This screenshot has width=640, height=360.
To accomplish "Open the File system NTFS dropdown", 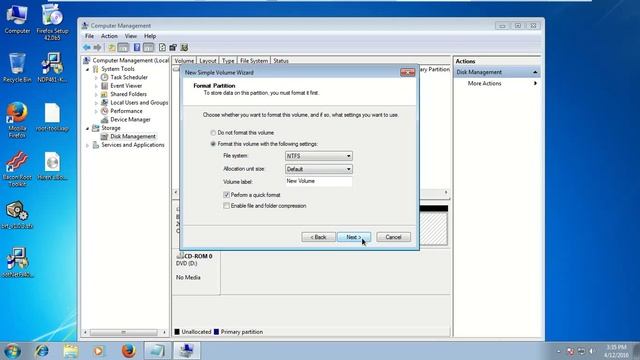I will click(319, 156).
